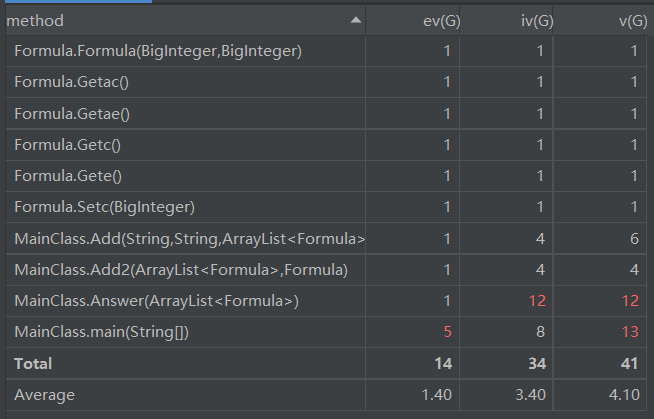
Task: Select the Formula.Setc(BigInteger) row
Action: click(104, 207)
